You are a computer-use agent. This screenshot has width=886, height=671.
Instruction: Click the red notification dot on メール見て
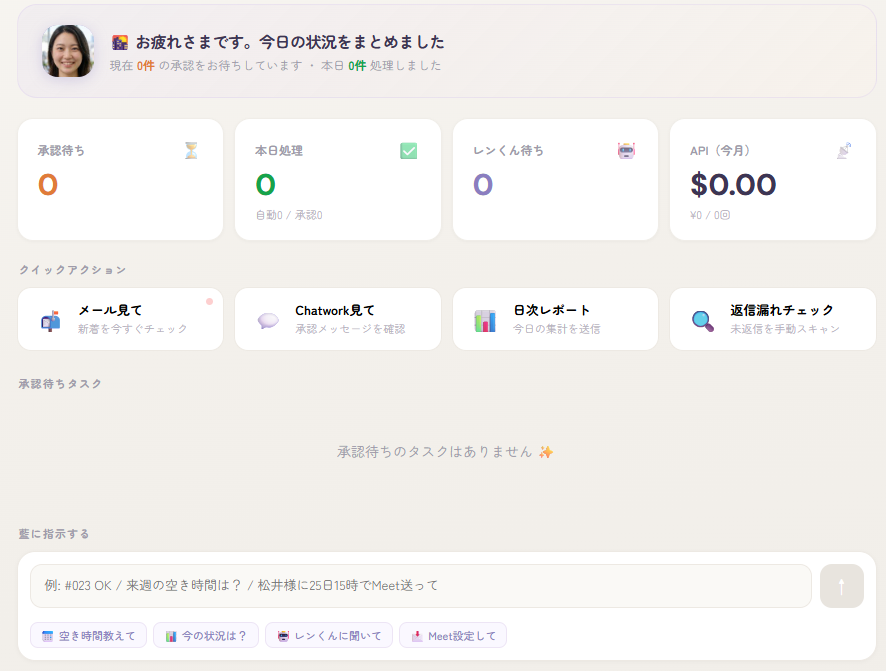click(210, 302)
